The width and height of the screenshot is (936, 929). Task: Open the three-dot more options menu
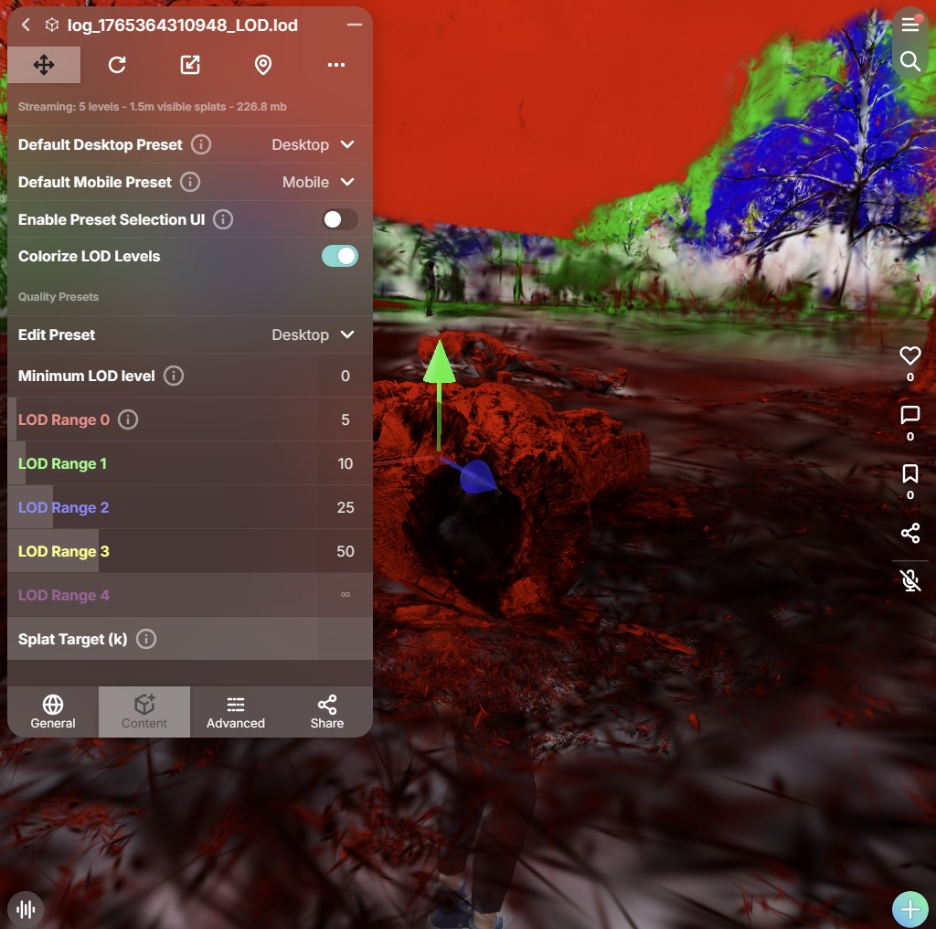pos(336,65)
